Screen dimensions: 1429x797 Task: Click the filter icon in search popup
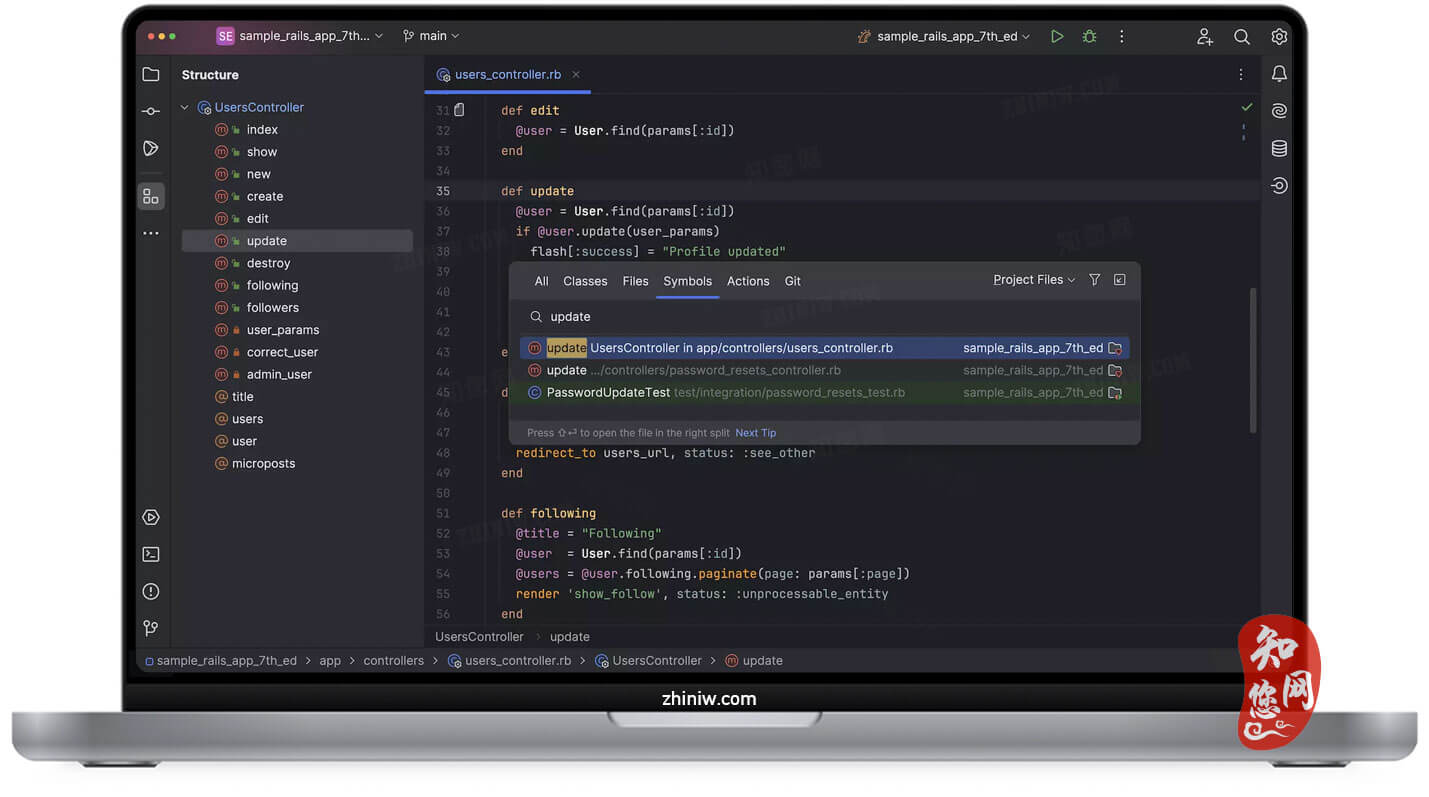1094,280
